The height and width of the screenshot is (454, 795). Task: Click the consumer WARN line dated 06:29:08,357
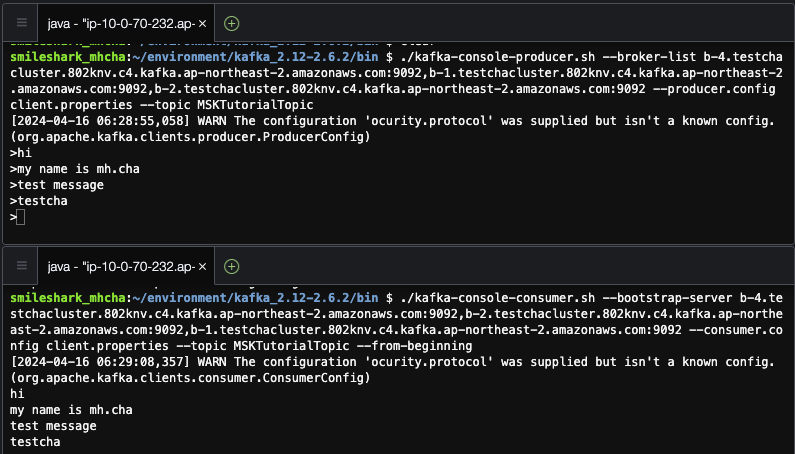click(392, 362)
